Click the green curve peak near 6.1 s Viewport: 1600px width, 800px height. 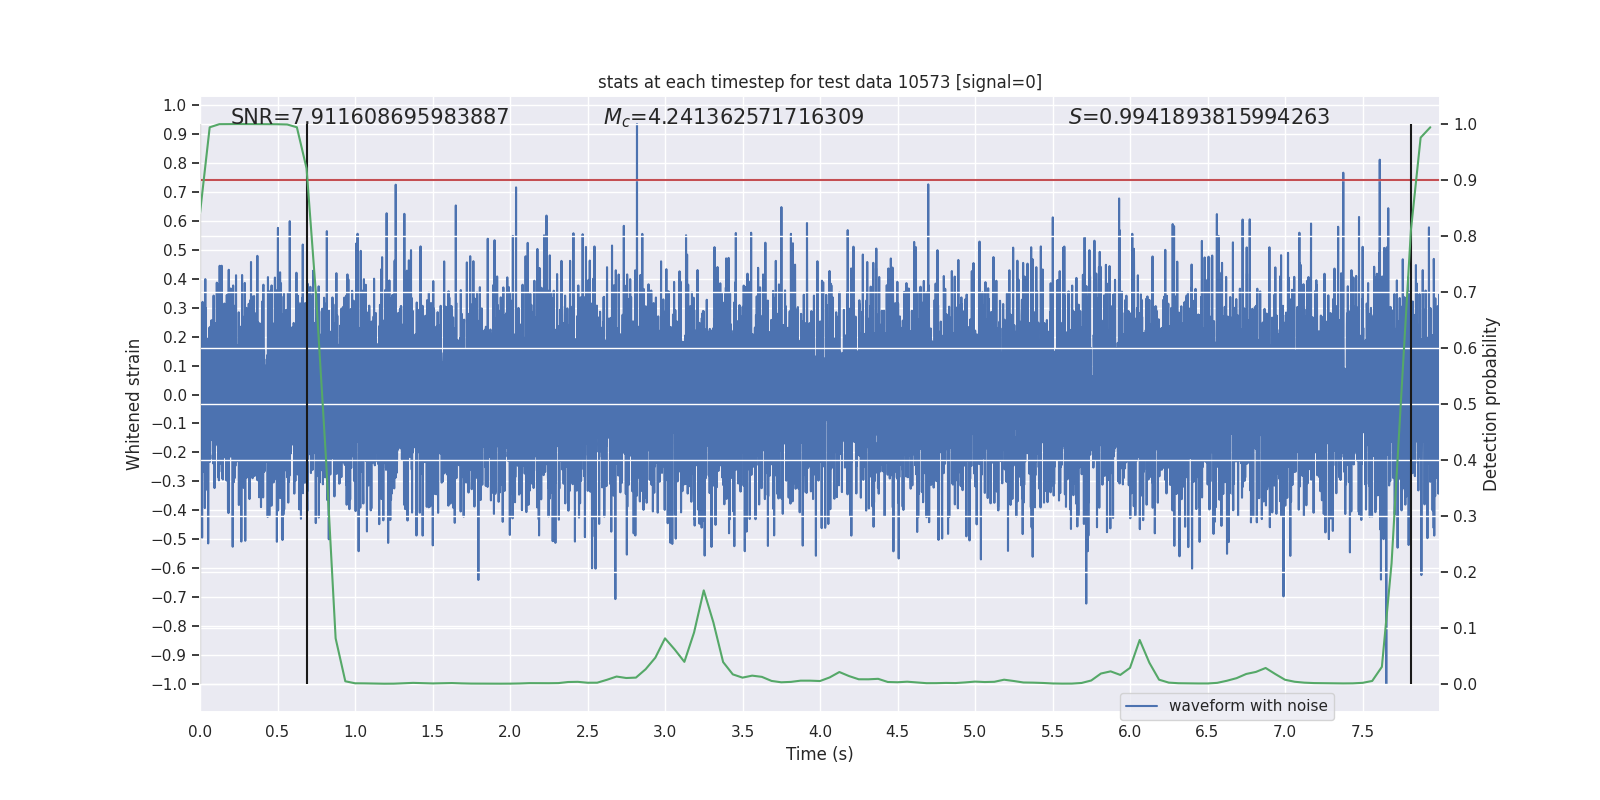(x=1139, y=640)
